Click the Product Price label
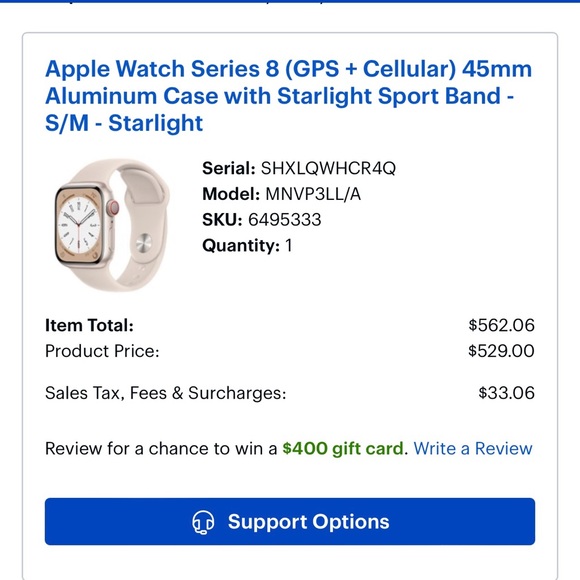The image size is (580, 580). (x=102, y=351)
